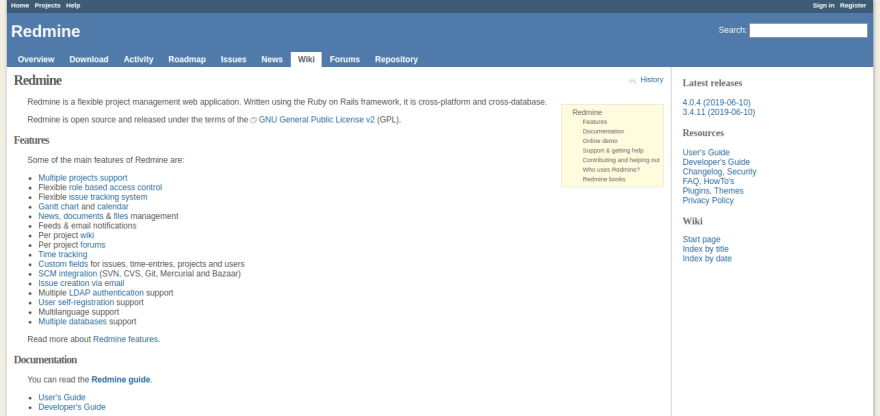
Task: Click Home in the top menu
Action: (x=20, y=5)
